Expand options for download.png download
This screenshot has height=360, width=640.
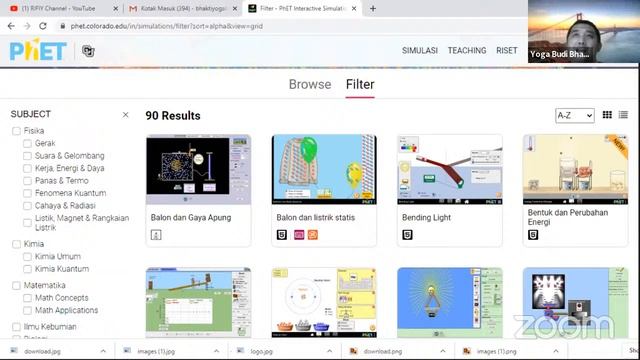pyautogui.click(x=443, y=351)
